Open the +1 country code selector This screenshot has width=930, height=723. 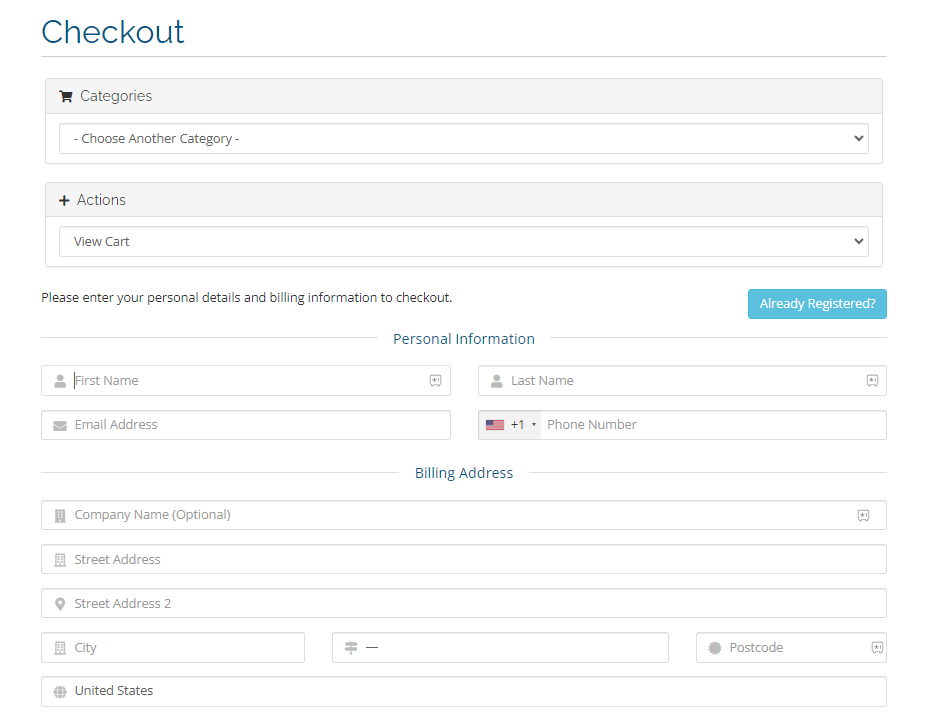(x=510, y=425)
